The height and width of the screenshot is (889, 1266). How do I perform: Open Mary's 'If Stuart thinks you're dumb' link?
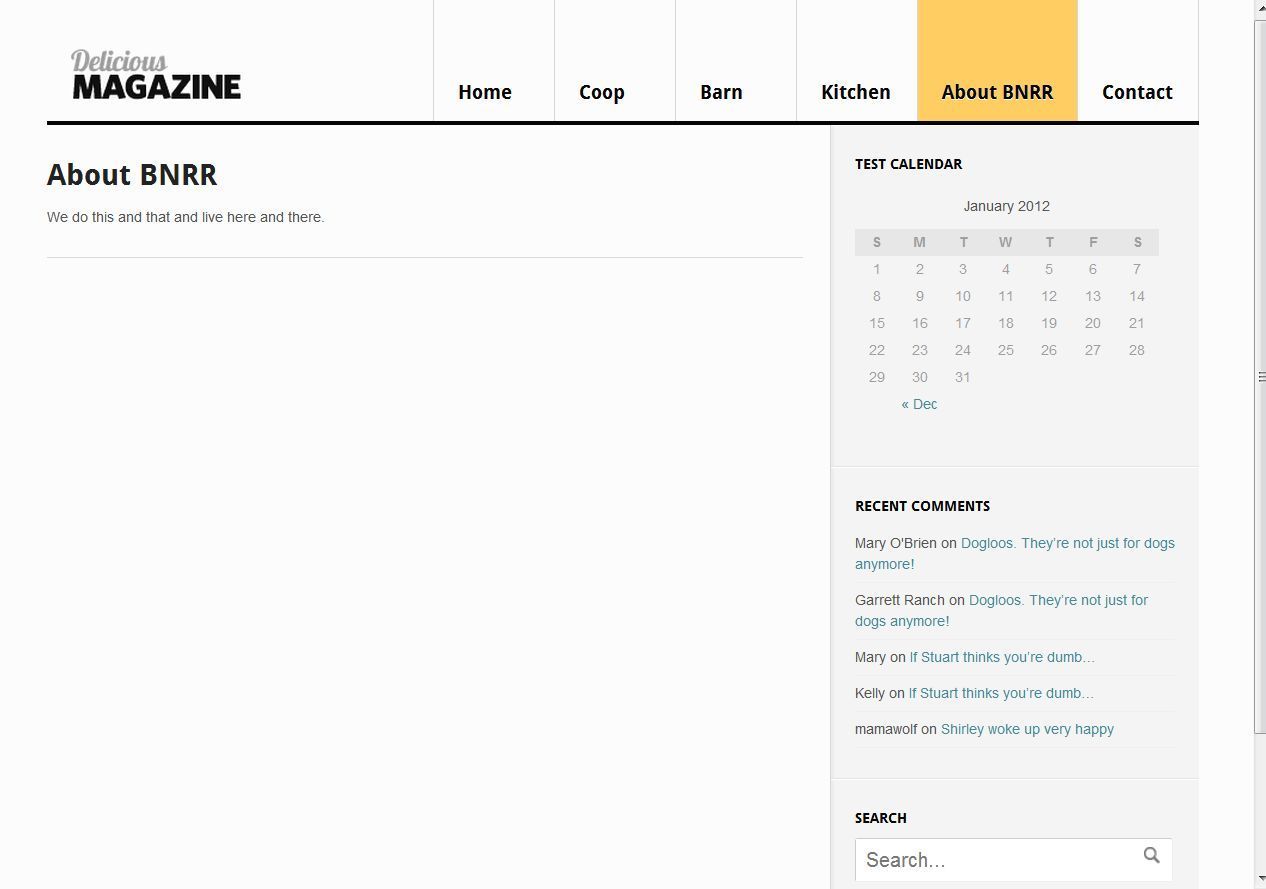pos(1001,657)
